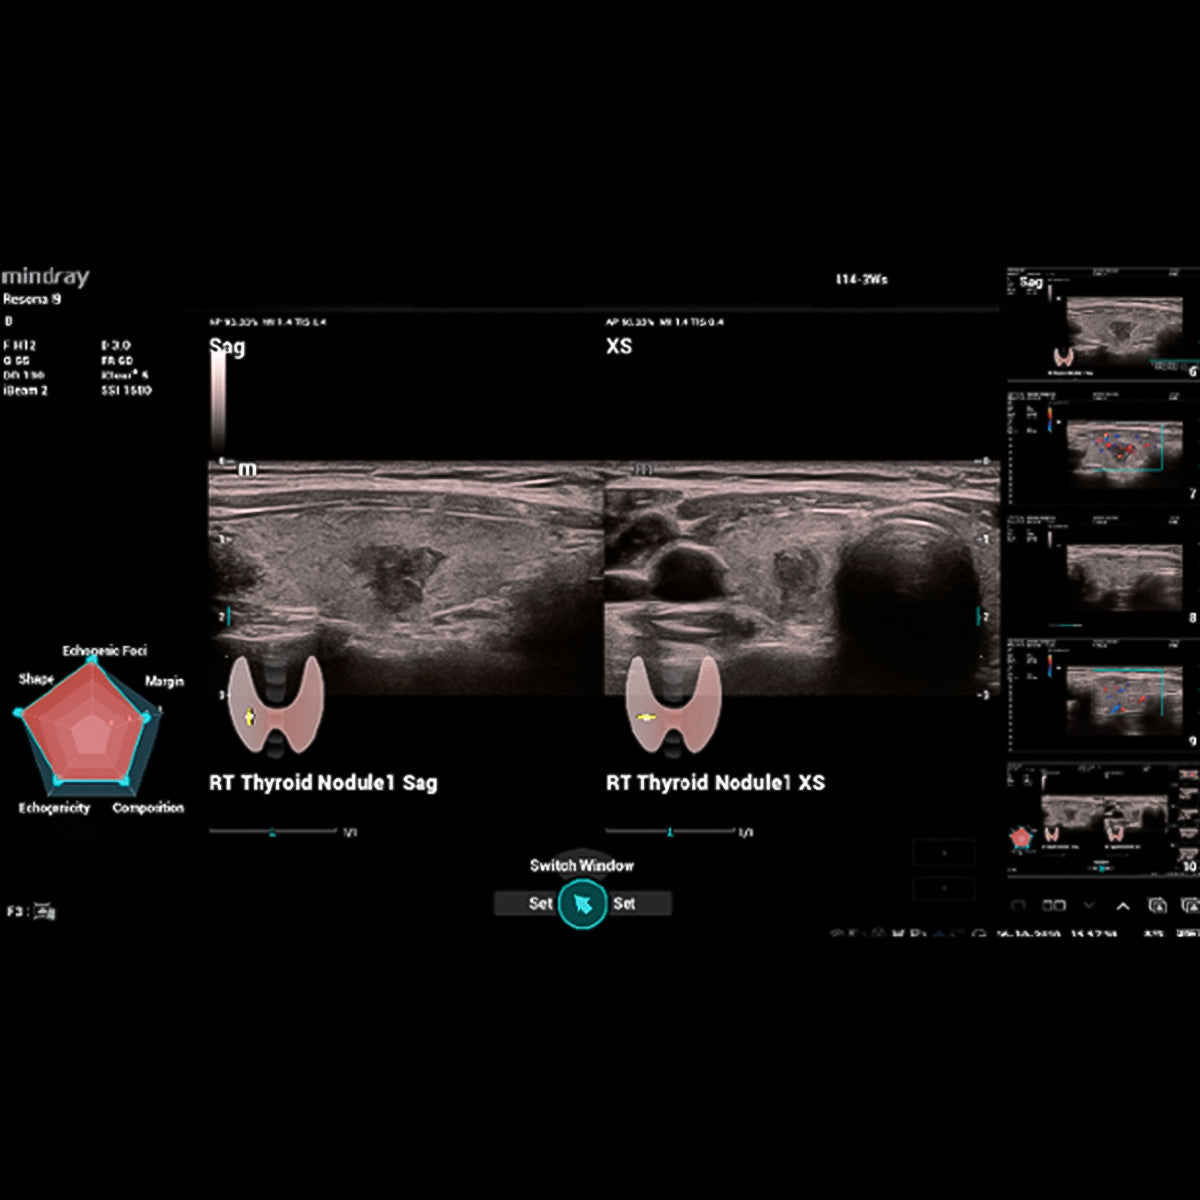Viewport: 1200px width, 1200px height.
Task: Click the cine slider under XS image
Action: coord(670,831)
